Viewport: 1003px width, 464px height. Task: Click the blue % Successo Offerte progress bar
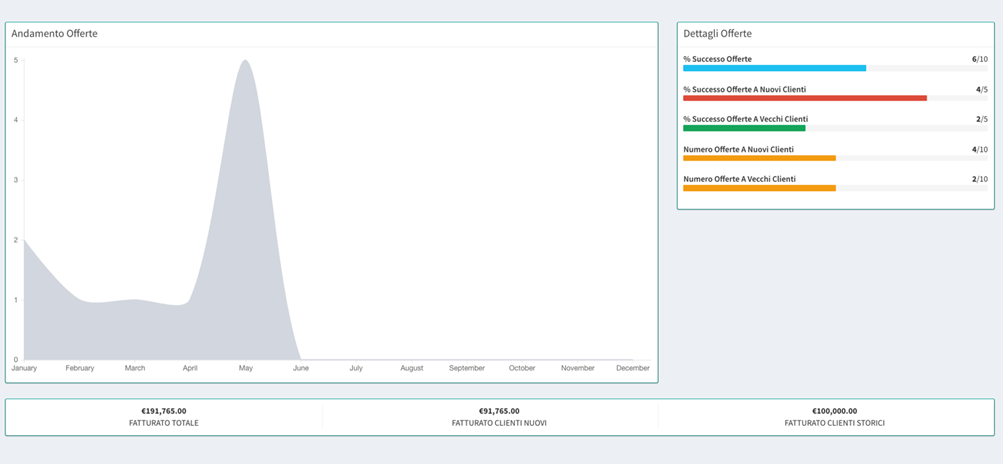coord(774,68)
